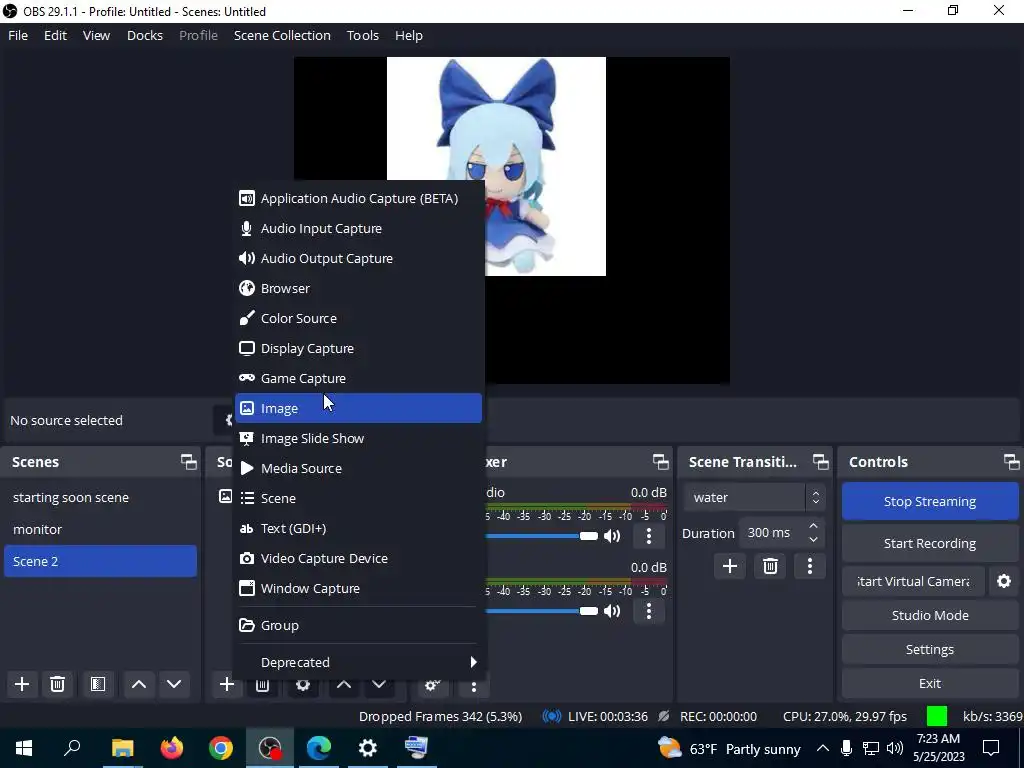Pop out the Audio Mixer dock
Image resolution: width=1024 pixels, height=768 pixels.
661,462
